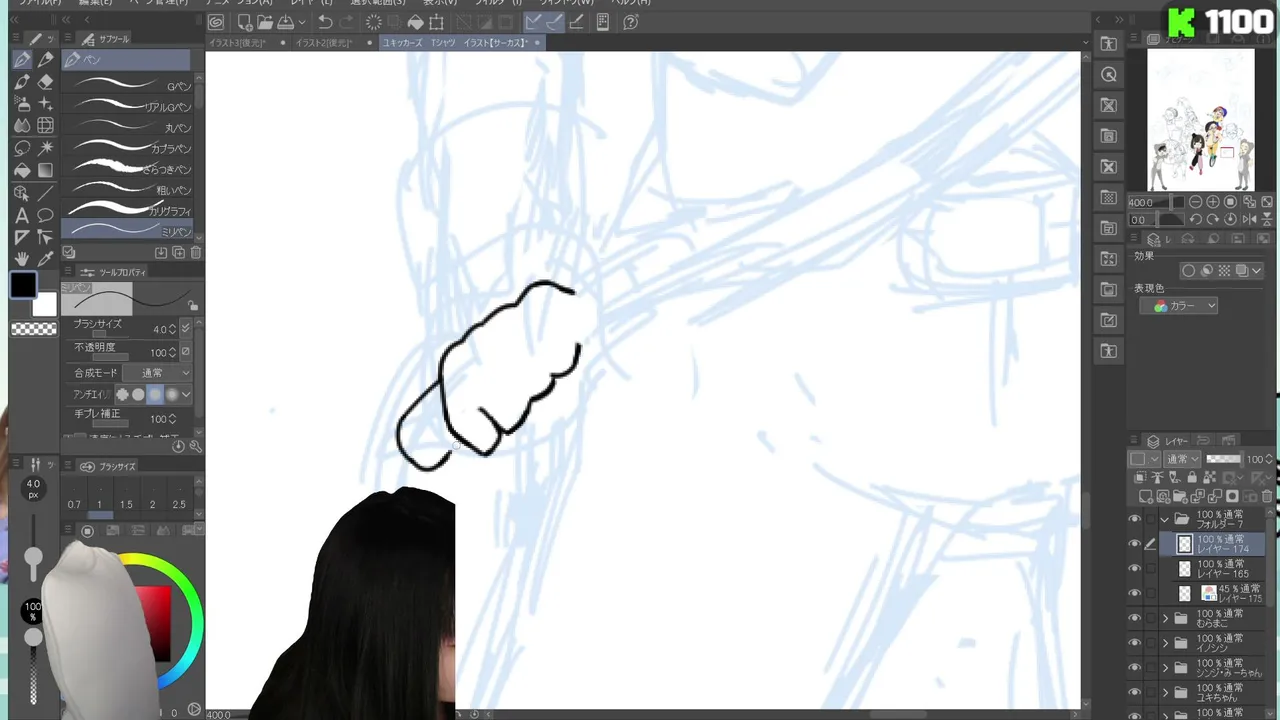Toggle the eye for レイヤー 175
The image size is (1280, 720).
pos(1134,593)
